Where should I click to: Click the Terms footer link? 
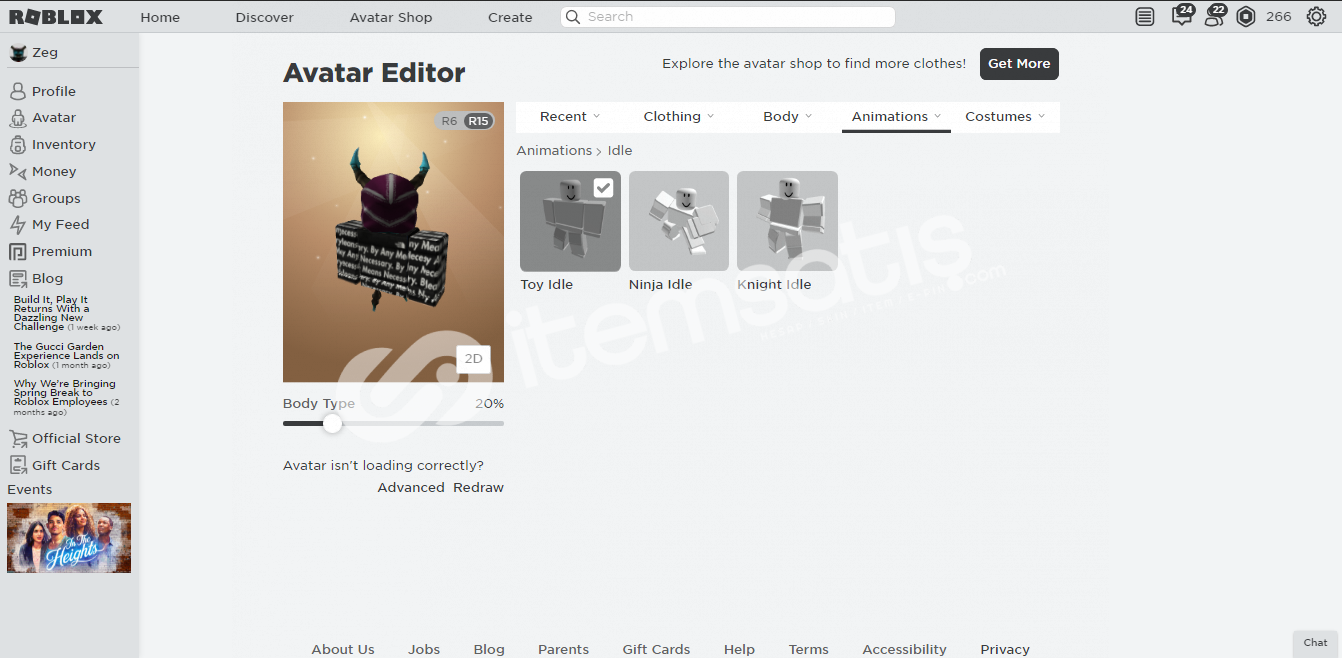808,649
